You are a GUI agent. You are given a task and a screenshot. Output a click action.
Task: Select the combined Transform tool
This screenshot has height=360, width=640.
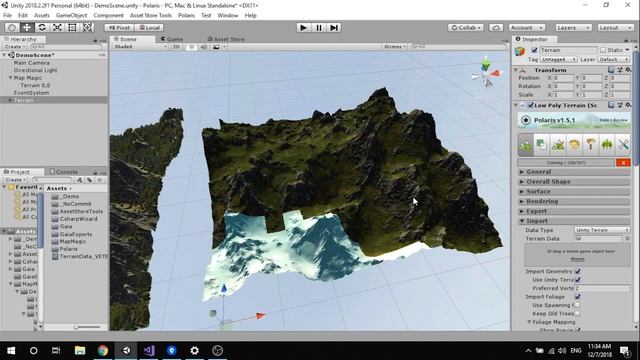pos(87,27)
